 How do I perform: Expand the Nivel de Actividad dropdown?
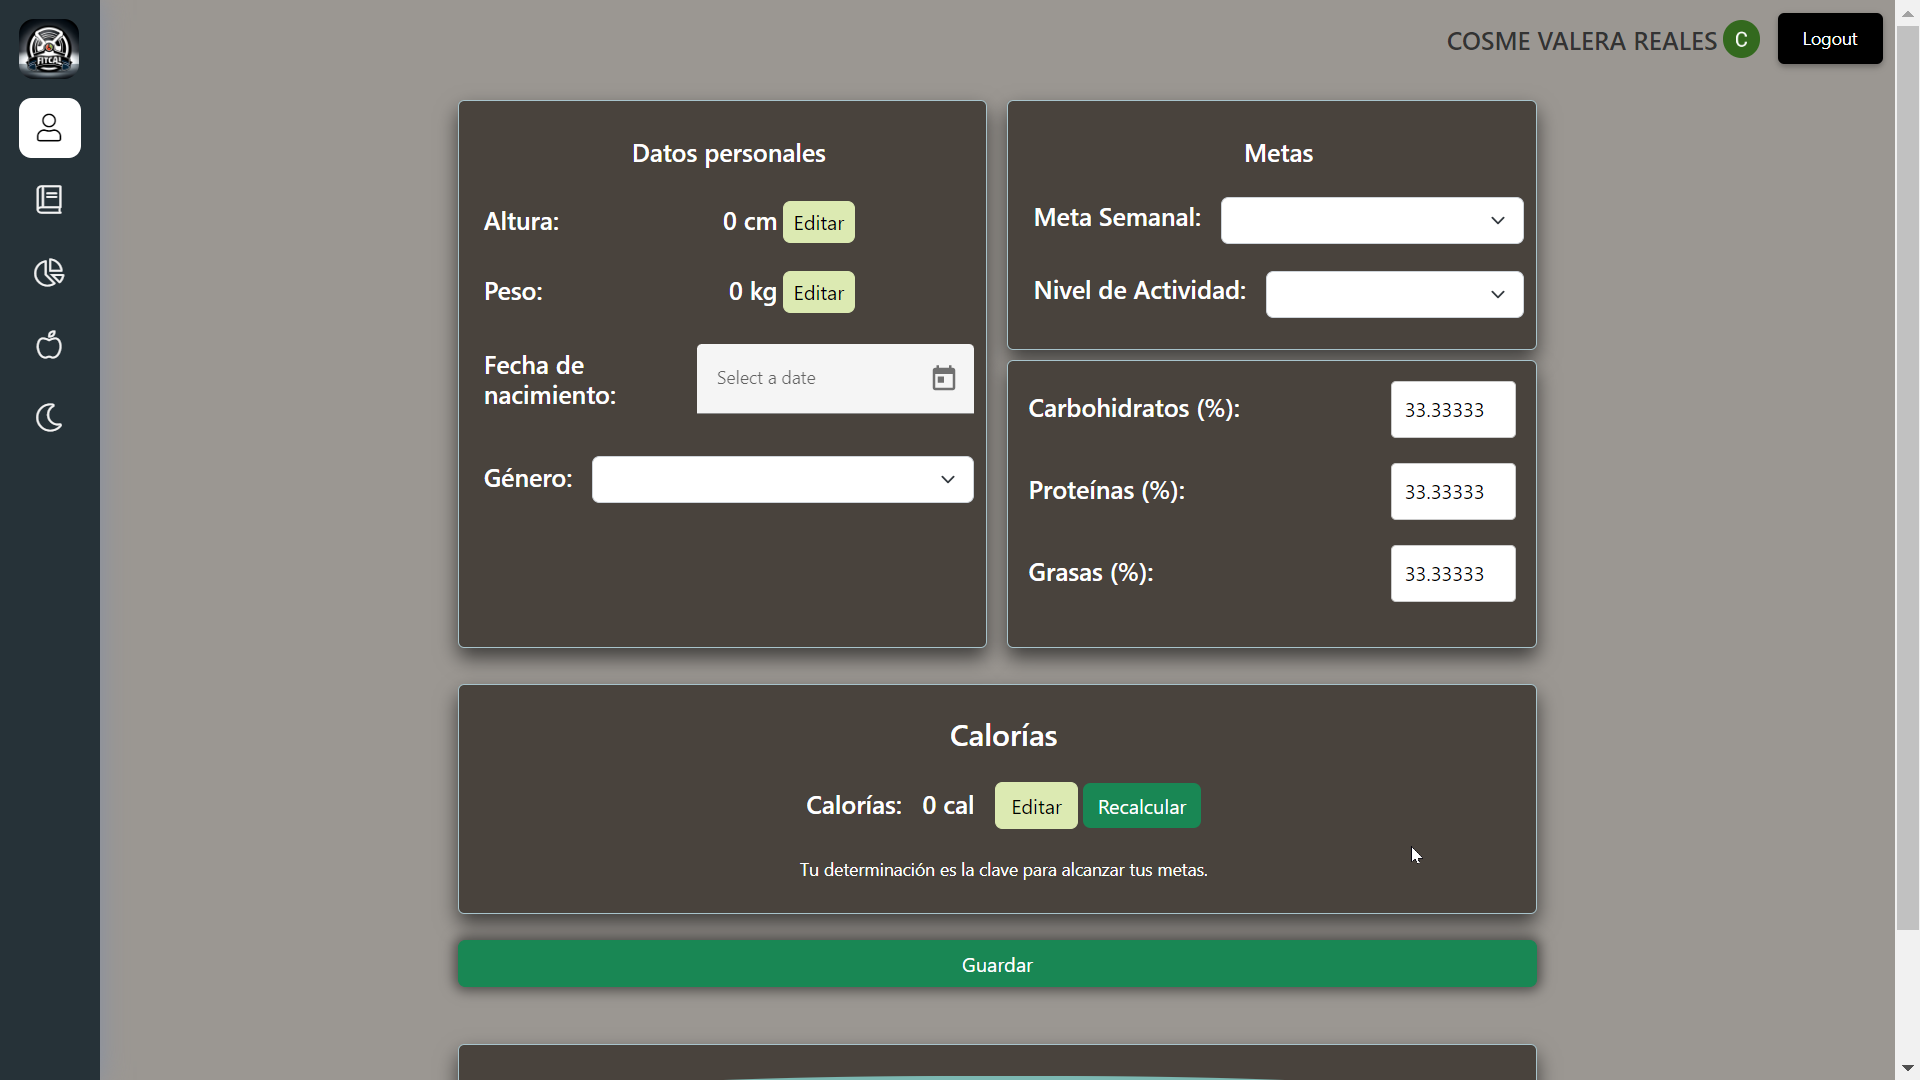(1394, 294)
